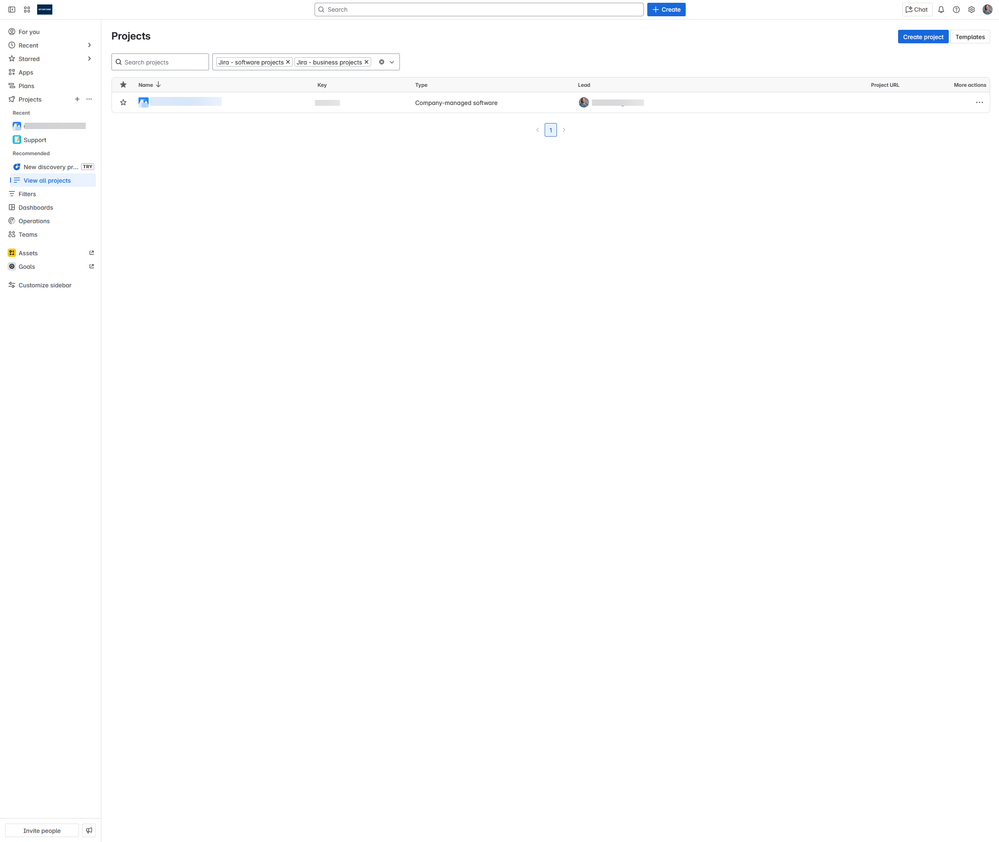The height and width of the screenshot is (842, 999).
Task: Click the feedback megaphone icon
Action: point(89,831)
